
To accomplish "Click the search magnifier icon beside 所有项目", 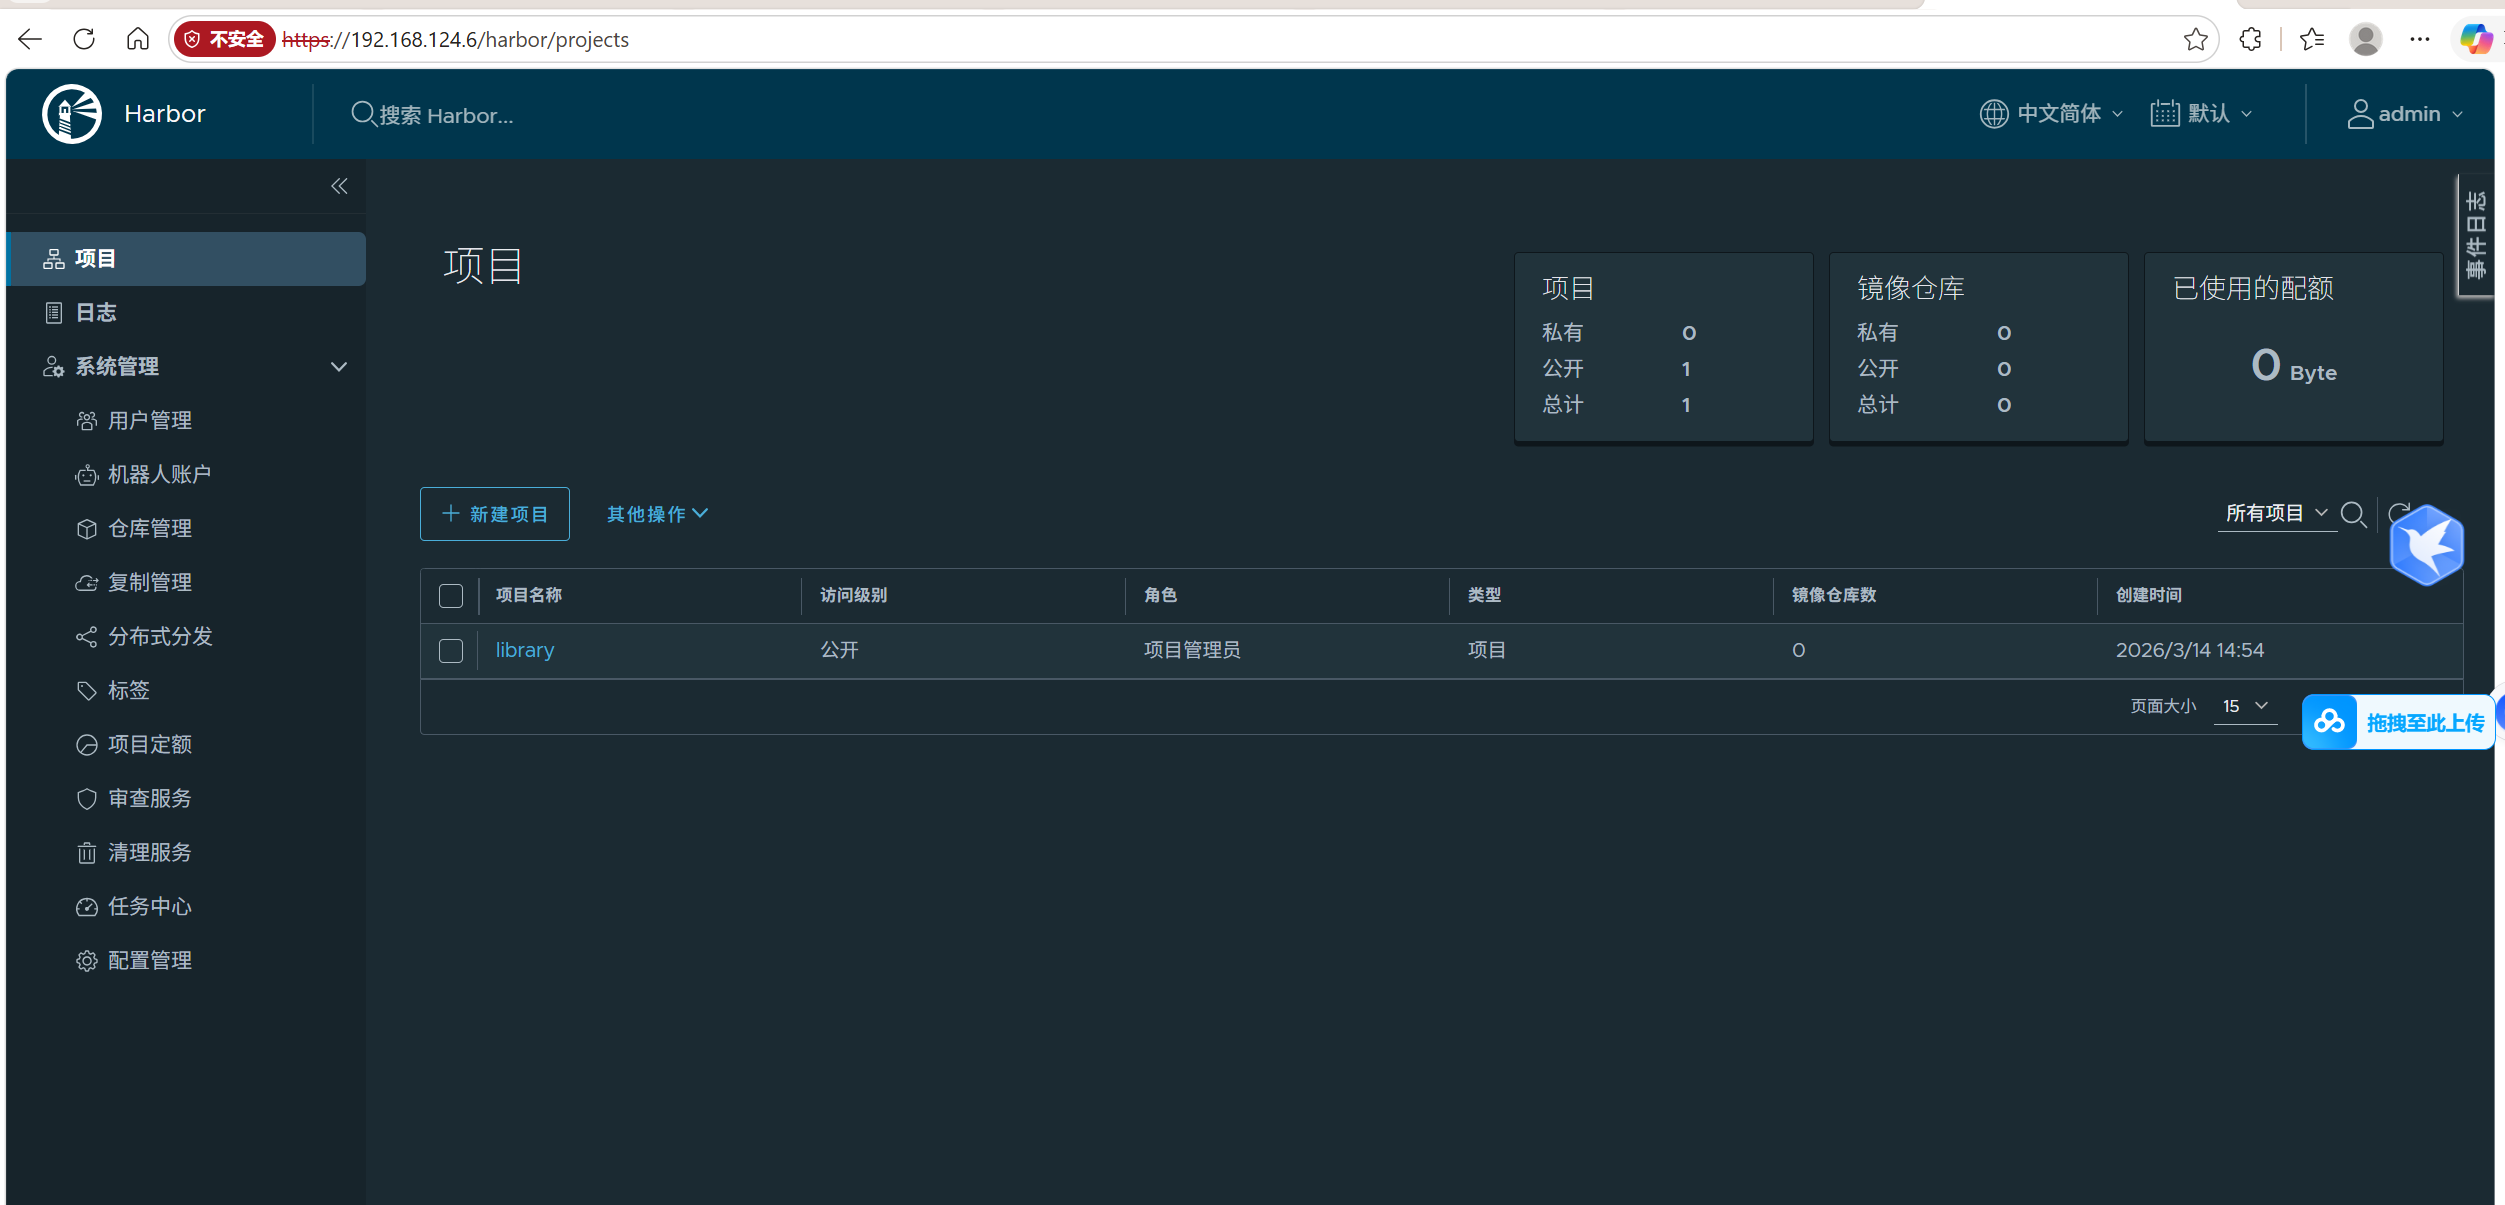I will coord(2353,514).
